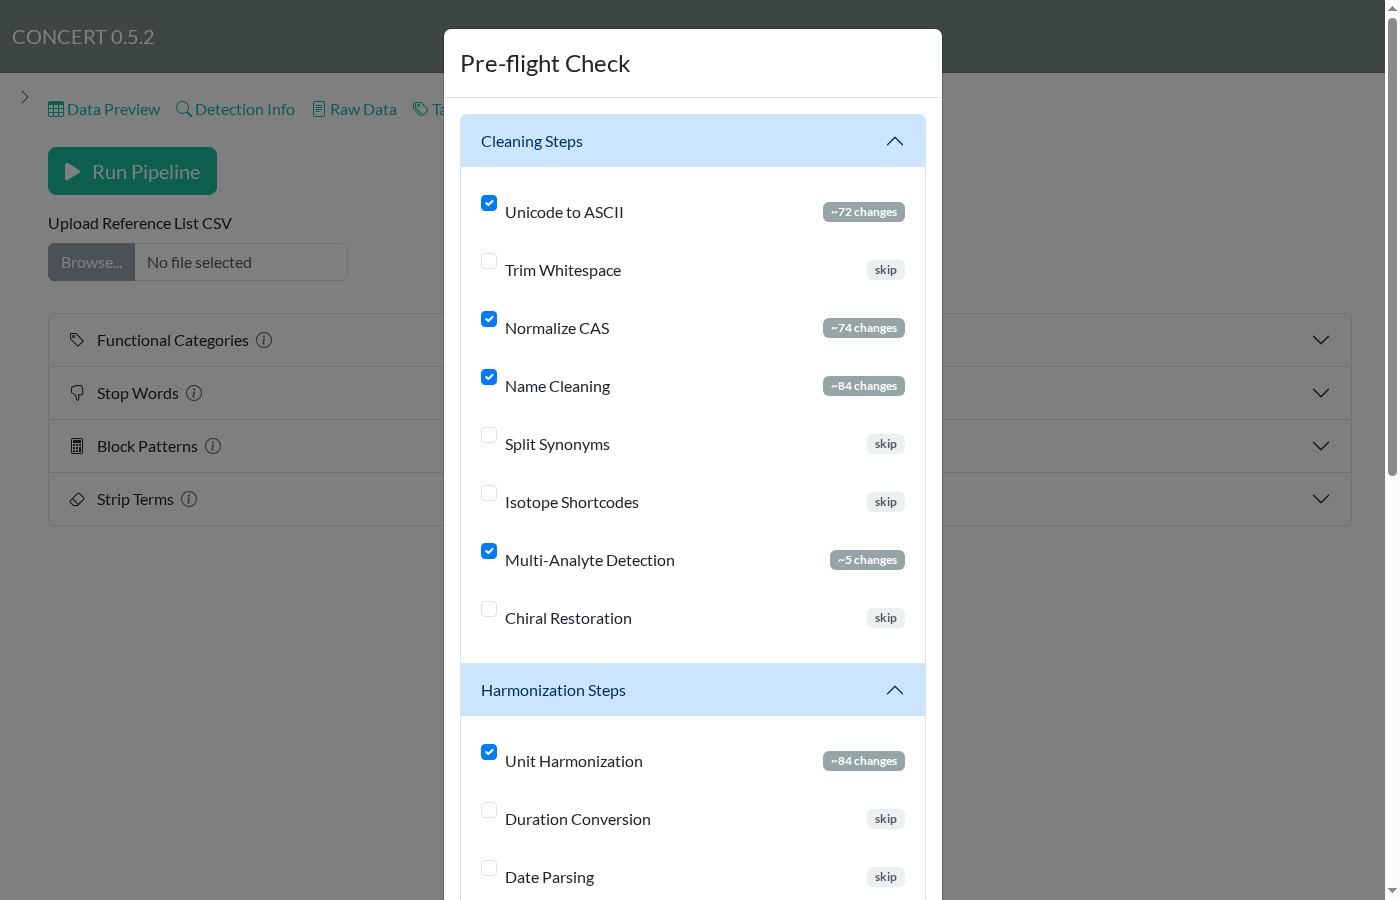The height and width of the screenshot is (900, 1400).
Task: Click the calculator icon for Block Patterns
Action: (x=77, y=446)
